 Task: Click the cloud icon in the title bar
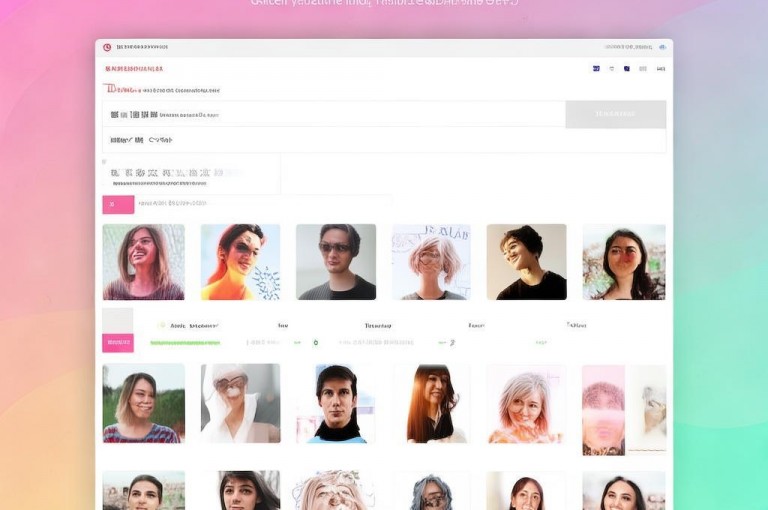(x=662, y=47)
